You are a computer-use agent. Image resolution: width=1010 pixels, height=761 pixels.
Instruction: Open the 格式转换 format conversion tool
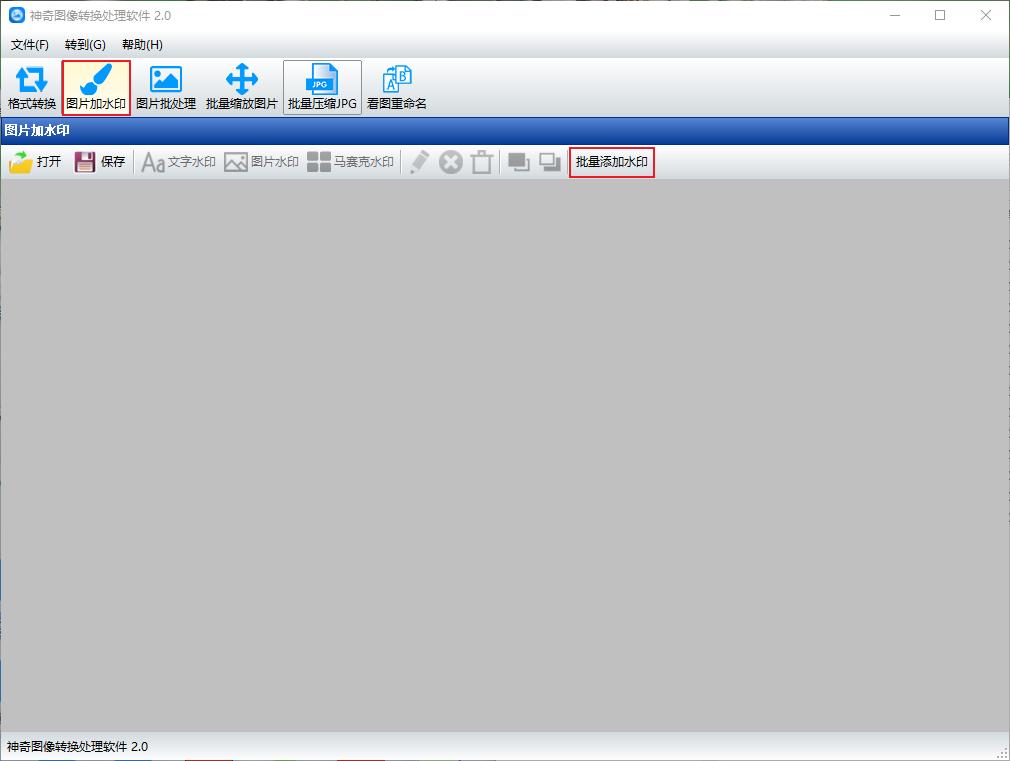coord(32,88)
